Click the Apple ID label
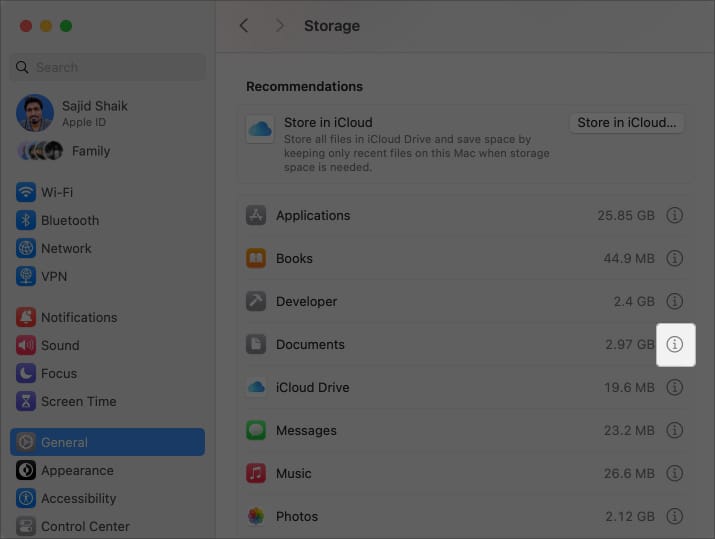 (84, 122)
